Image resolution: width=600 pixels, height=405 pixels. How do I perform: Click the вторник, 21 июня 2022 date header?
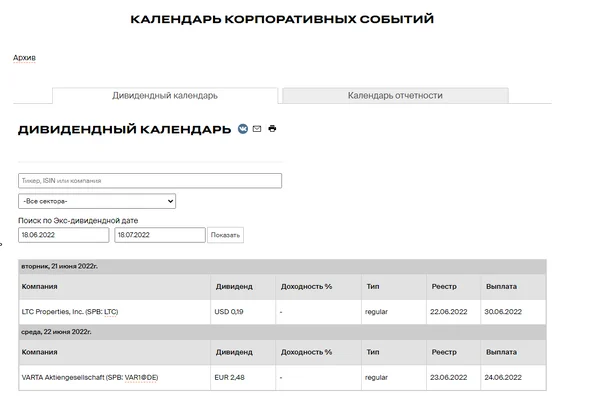click(x=60, y=266)
